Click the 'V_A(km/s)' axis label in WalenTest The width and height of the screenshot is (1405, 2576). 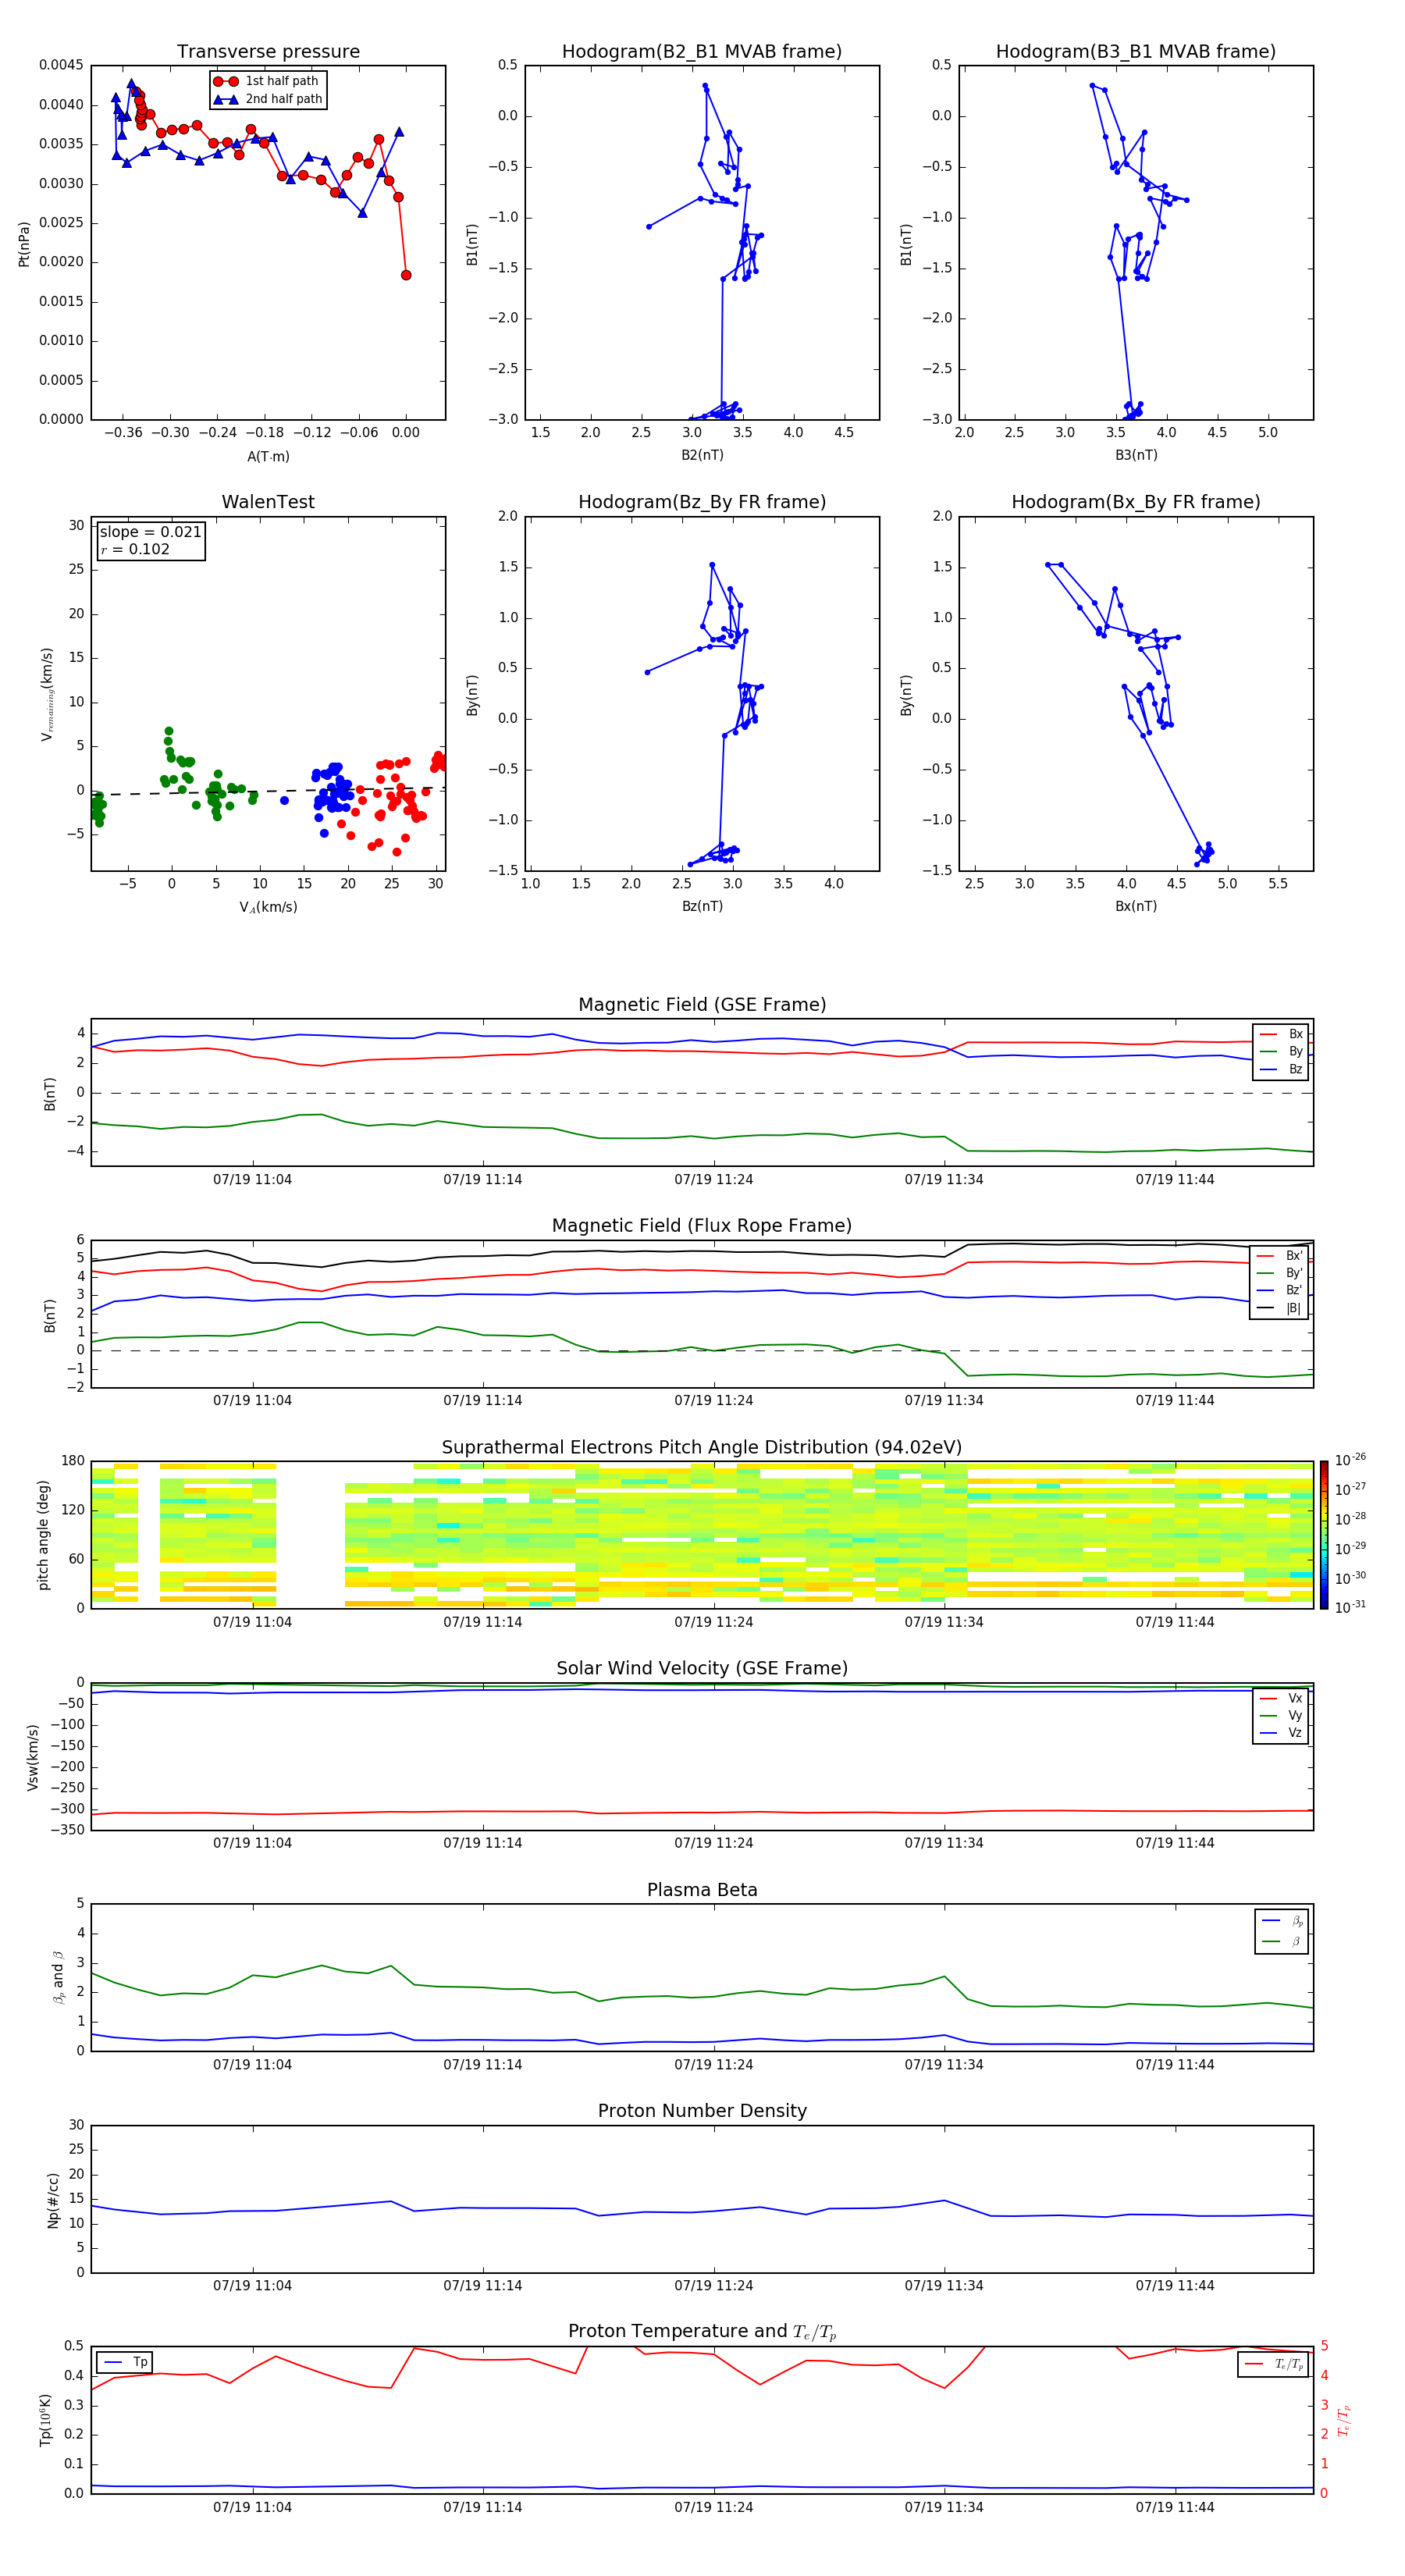[x=268, y=907]
